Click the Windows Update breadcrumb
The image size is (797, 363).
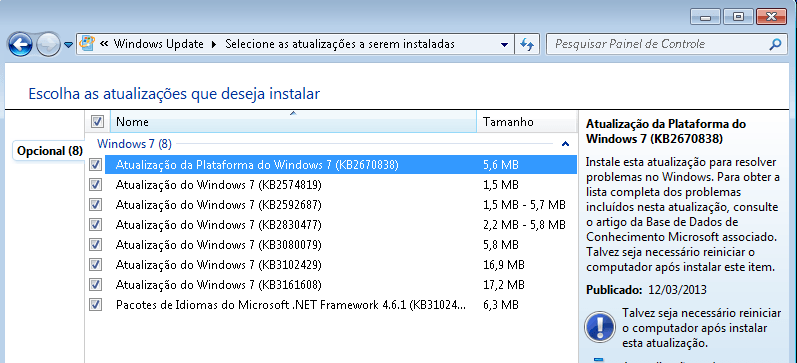[x=159, y=44]
